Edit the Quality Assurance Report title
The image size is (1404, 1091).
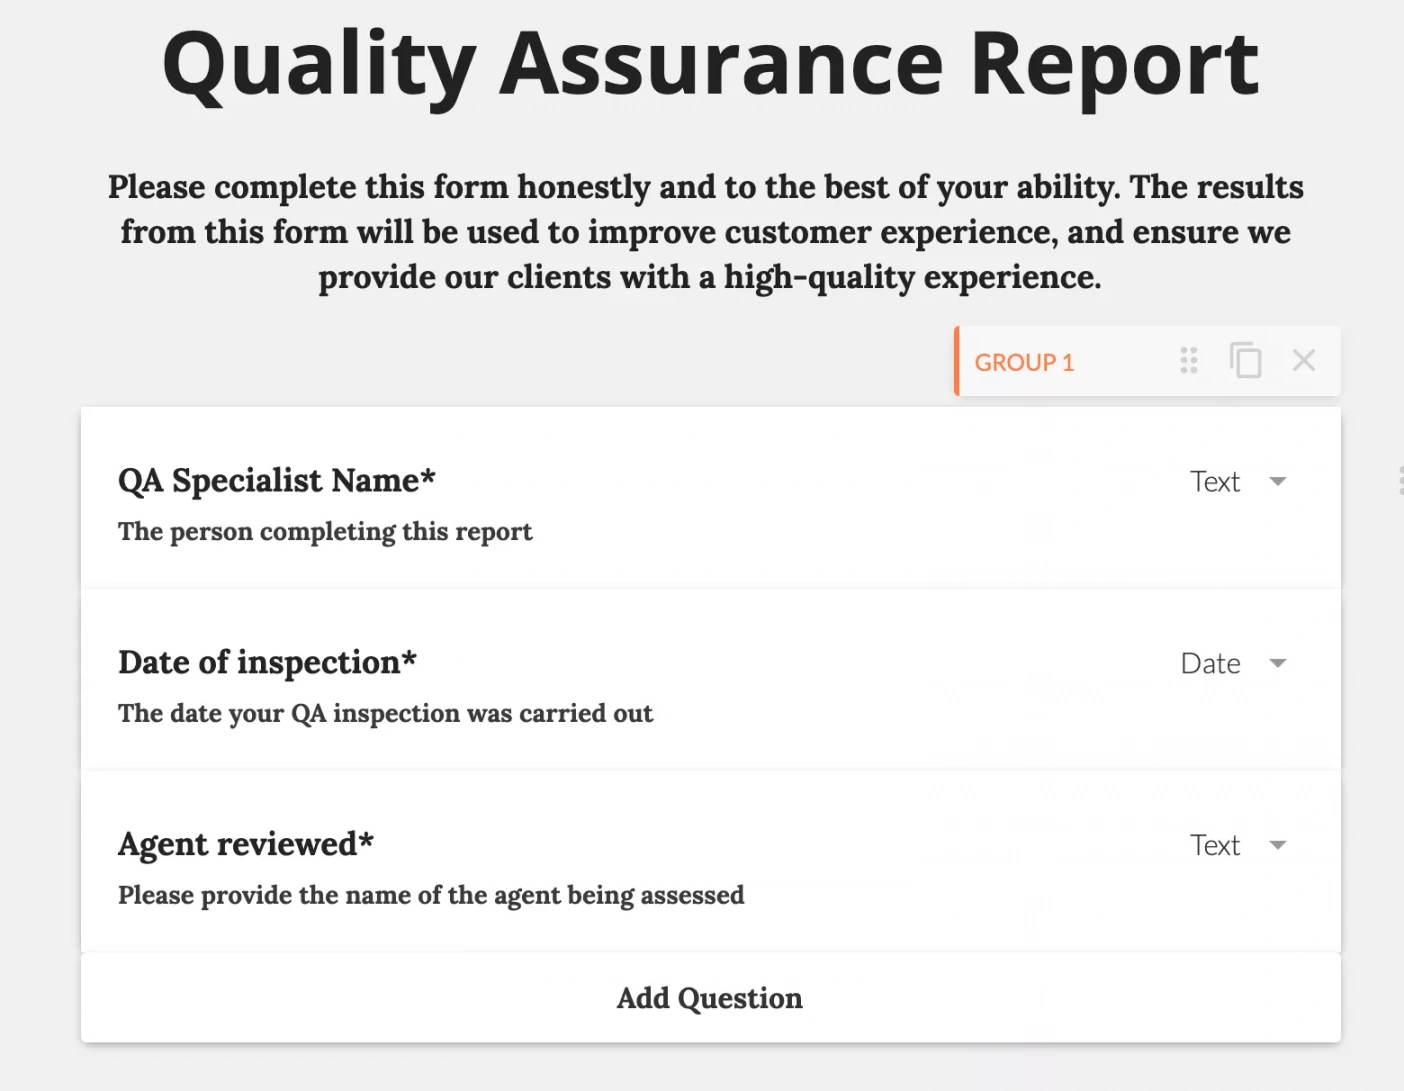coord(709,64)
